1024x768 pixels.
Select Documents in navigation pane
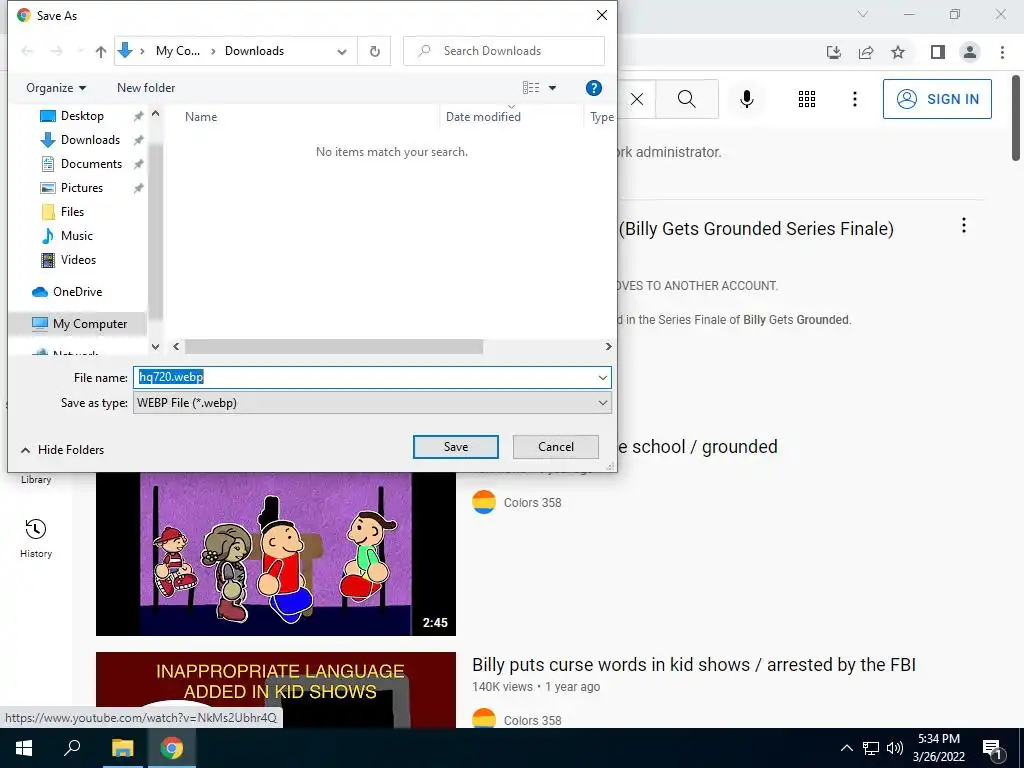tap(91, 164)
